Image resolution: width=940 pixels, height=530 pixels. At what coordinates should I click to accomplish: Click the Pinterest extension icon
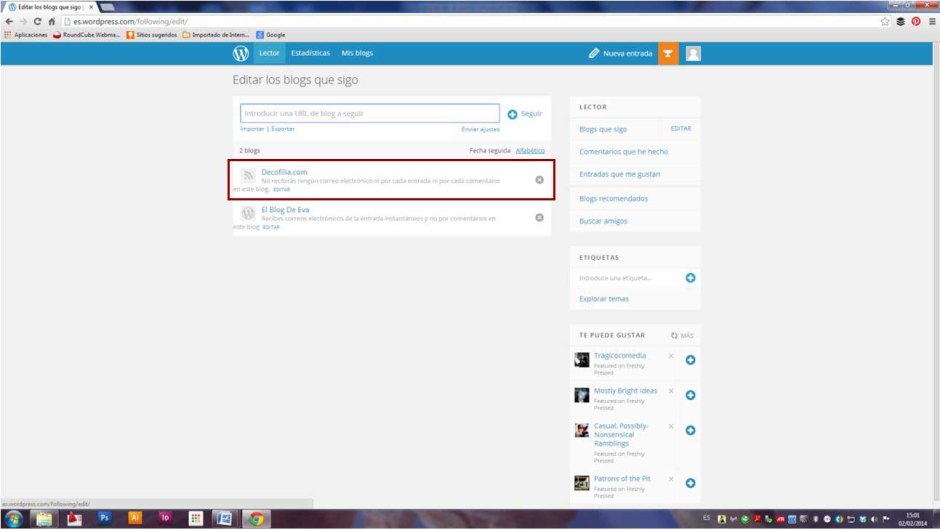point(916,22)
